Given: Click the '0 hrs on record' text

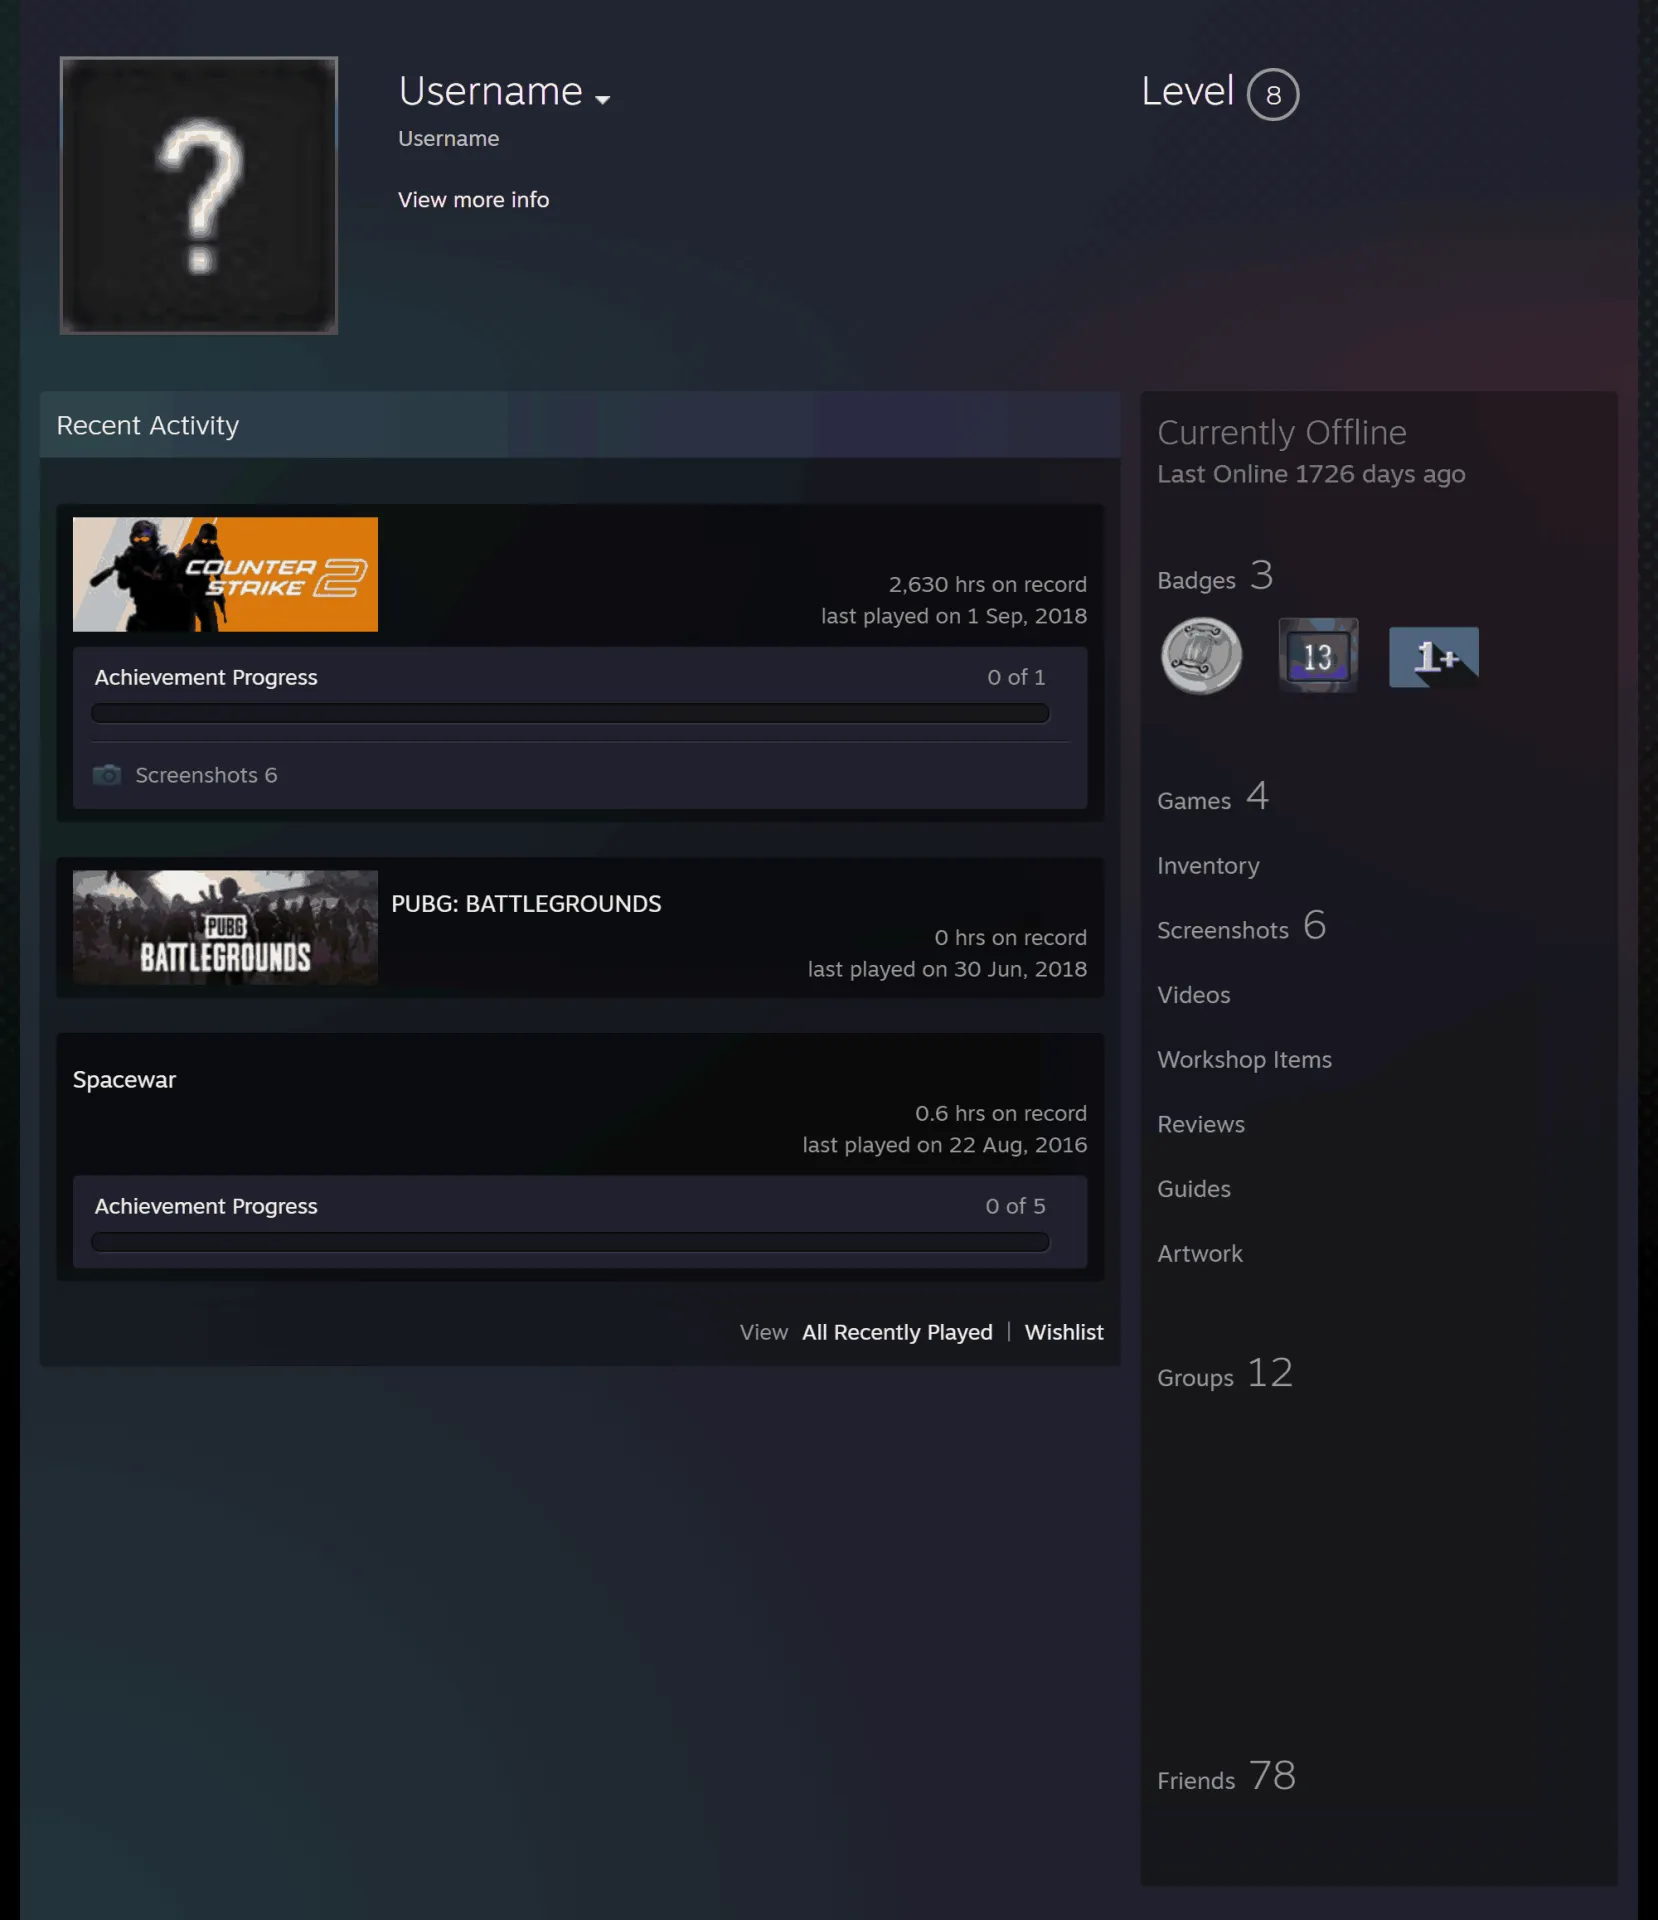Looking at the screenshot, I should (x=1010, y=937).
